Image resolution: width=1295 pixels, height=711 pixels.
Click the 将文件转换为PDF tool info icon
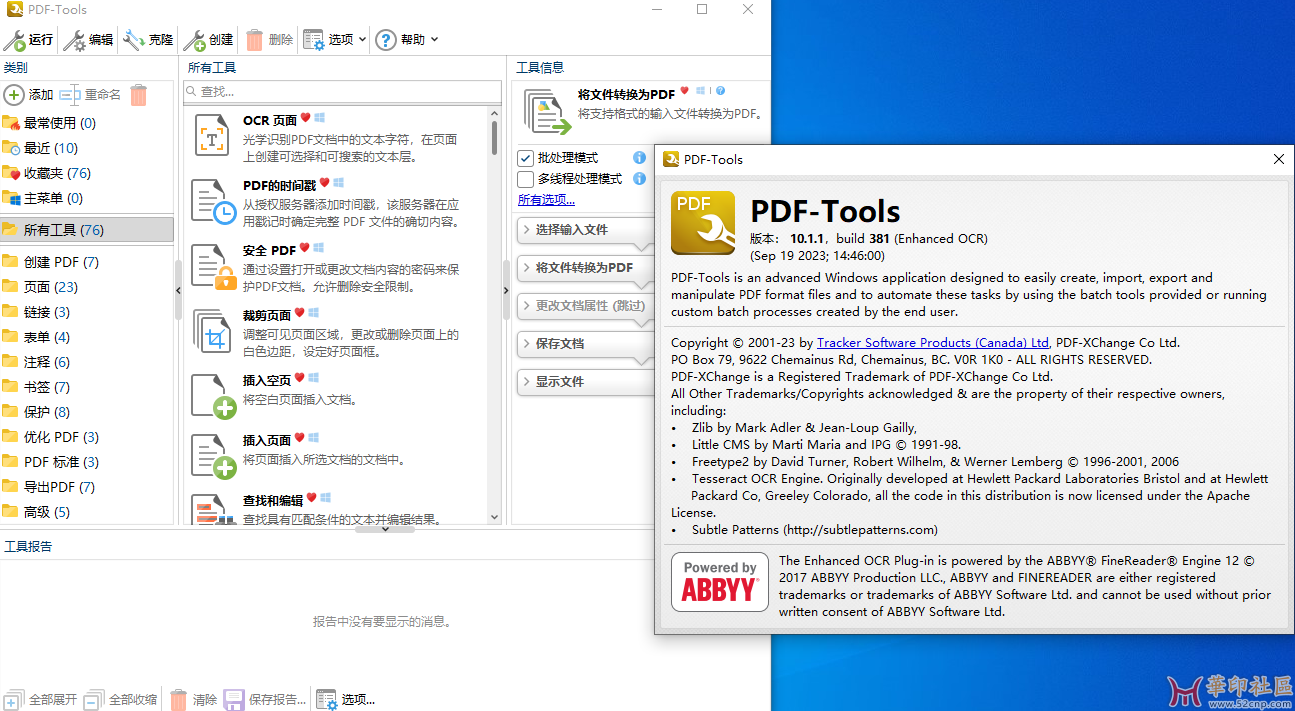721,91
